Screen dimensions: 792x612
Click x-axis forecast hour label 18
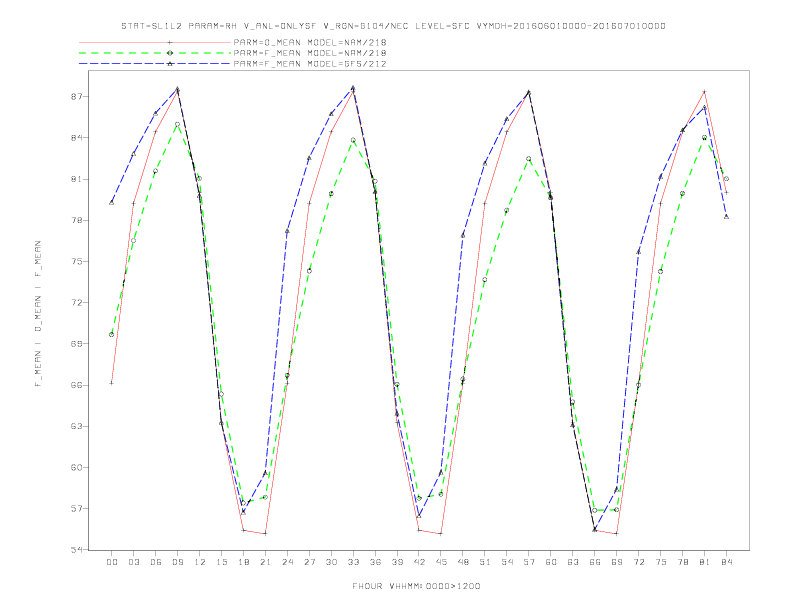(x=243, y=562)
